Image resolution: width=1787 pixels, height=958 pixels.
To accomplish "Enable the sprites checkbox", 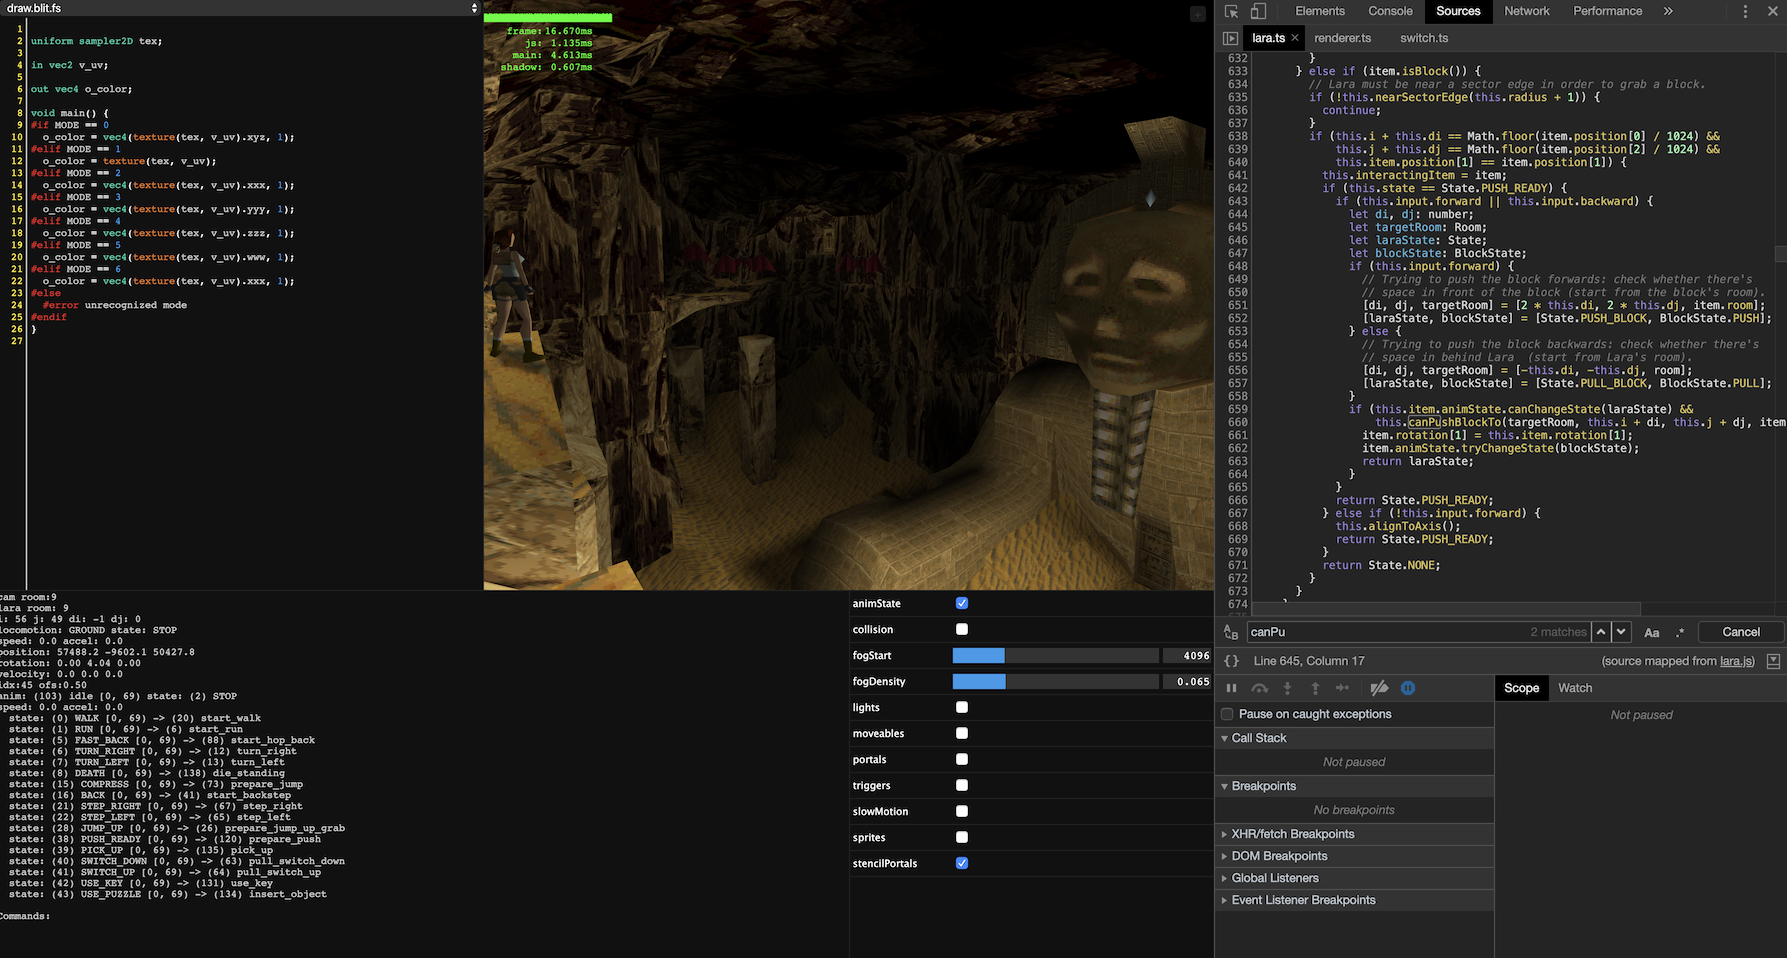I will (962, 837).
